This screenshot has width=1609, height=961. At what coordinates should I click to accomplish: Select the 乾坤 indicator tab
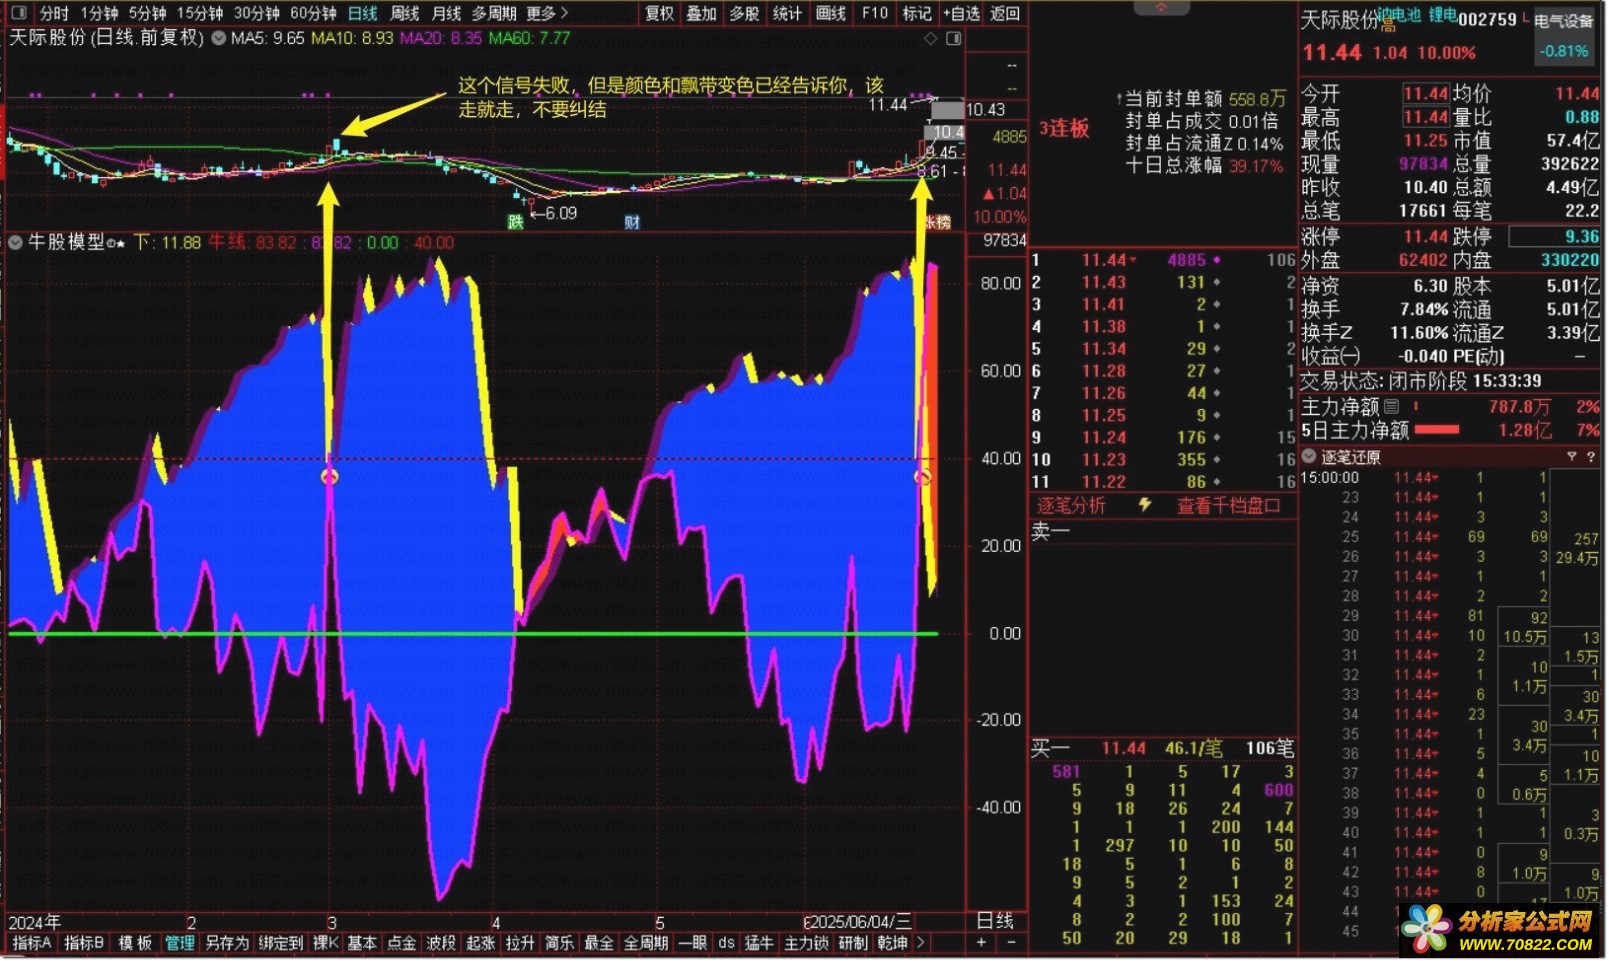pos(892,943)
